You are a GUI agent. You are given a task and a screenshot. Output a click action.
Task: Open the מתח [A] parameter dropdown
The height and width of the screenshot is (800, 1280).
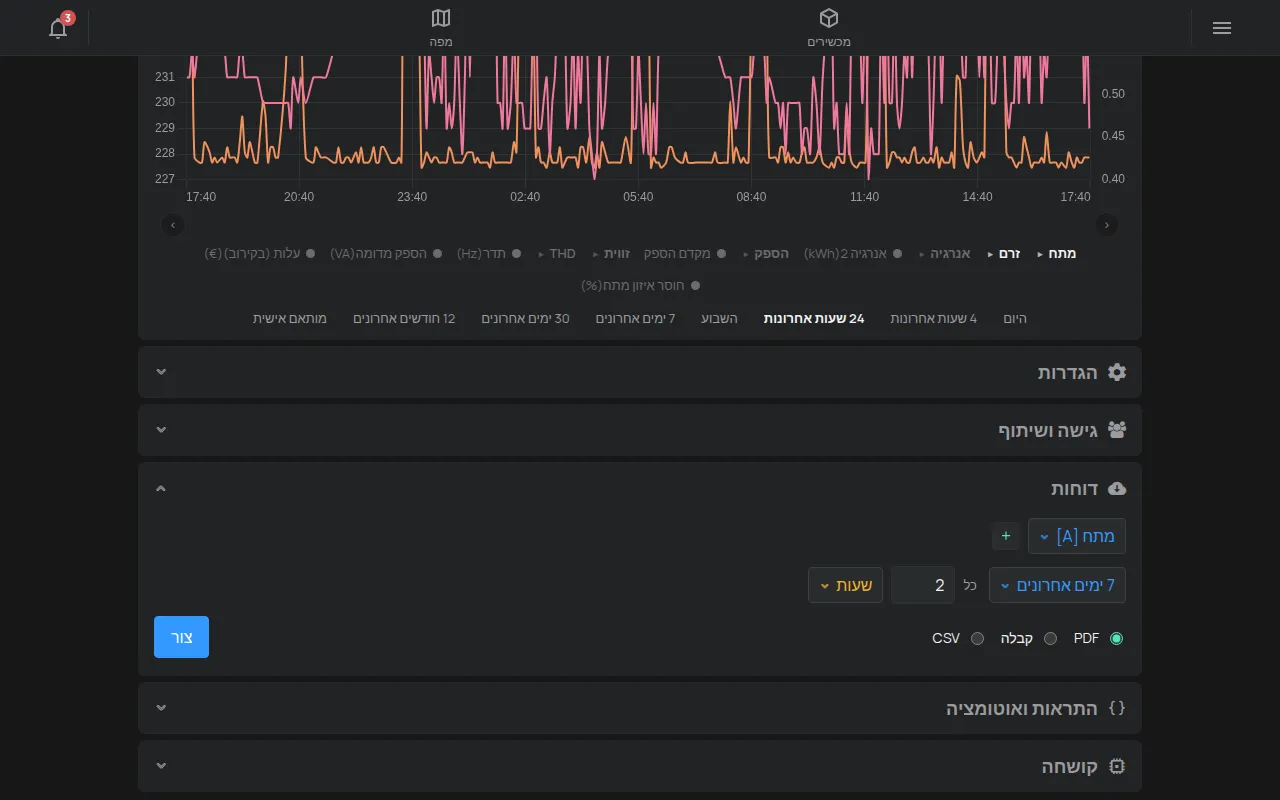(x=1077, y=536)
